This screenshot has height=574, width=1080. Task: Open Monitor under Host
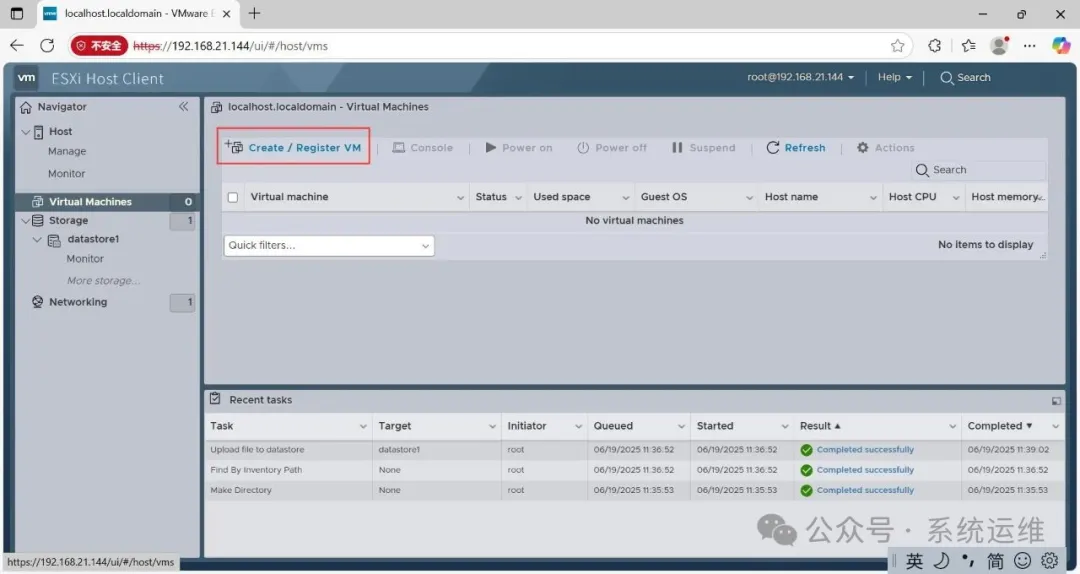[66, 174]
